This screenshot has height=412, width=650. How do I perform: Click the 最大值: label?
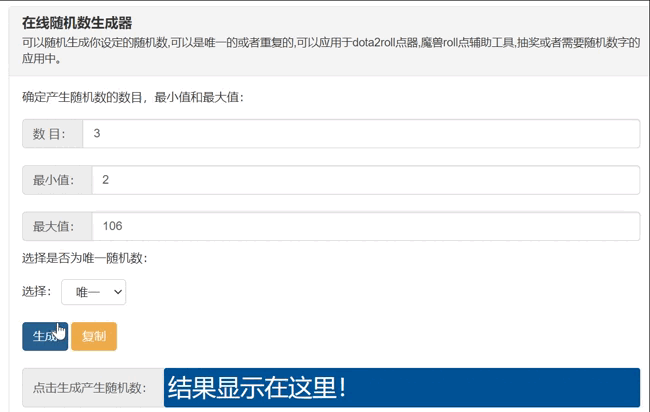click(57, 226)
